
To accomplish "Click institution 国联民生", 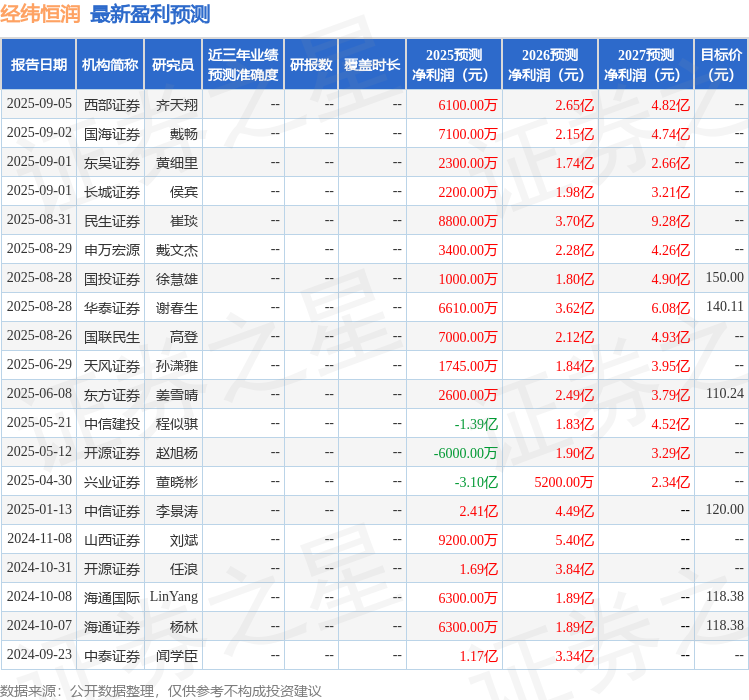I will tap(112, 337).
